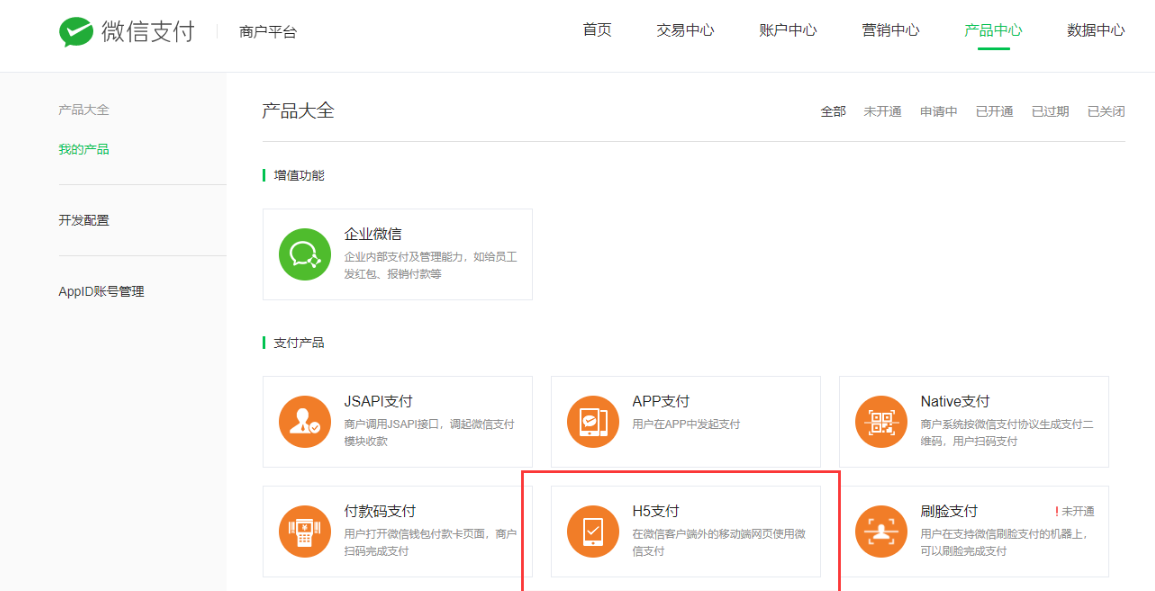Click the 未开通 status label on 刷脸支付
Viewport: 1155px width, 591px height.
click(1078, 511)
